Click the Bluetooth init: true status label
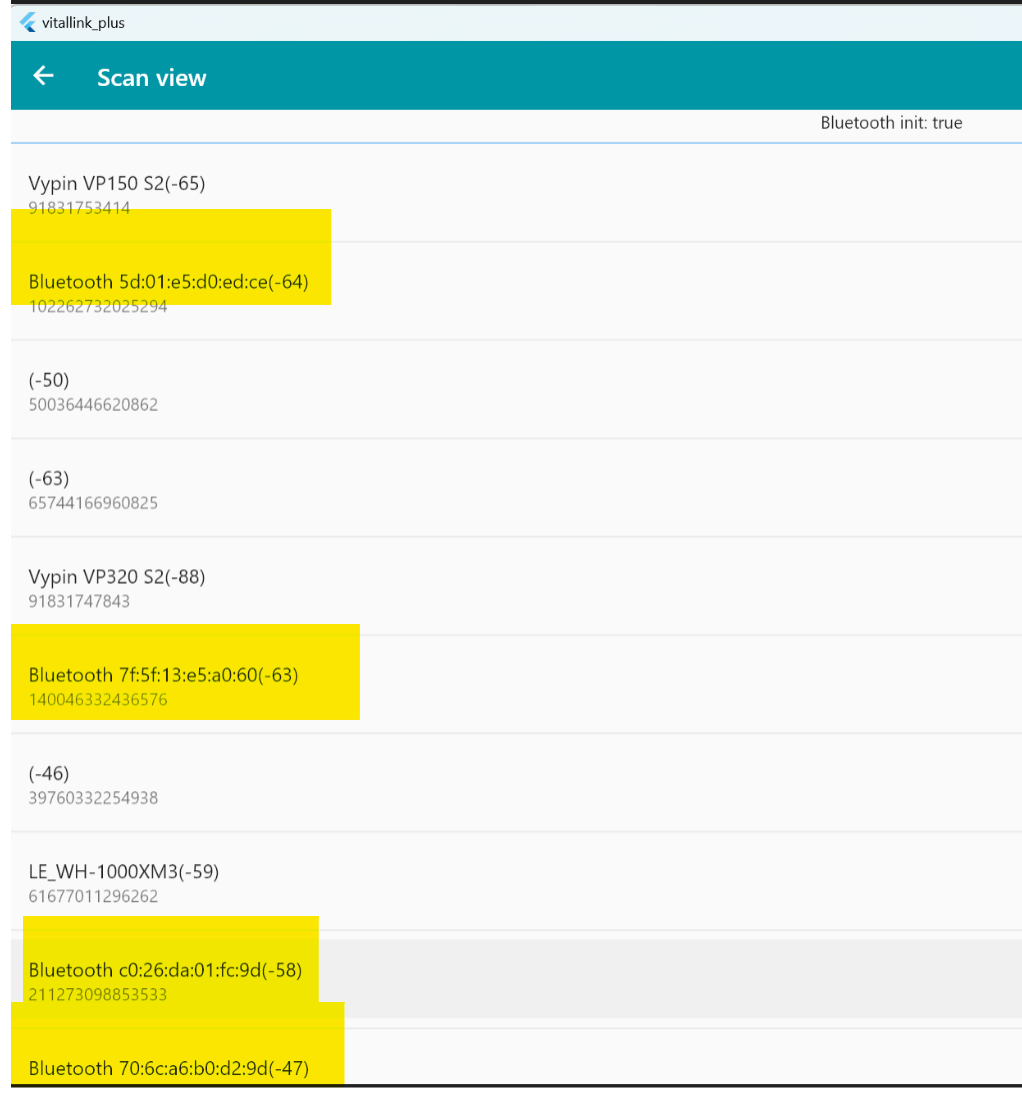This screenshot has height=1099, width=1022. tap(891, 123)
